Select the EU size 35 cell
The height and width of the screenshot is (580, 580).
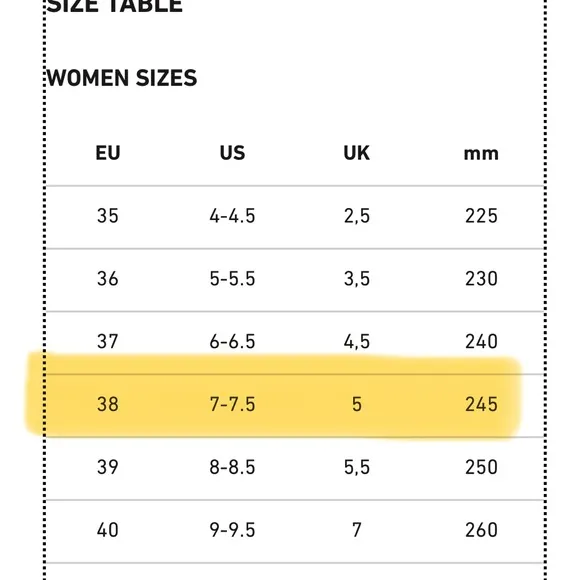(108, 216)
